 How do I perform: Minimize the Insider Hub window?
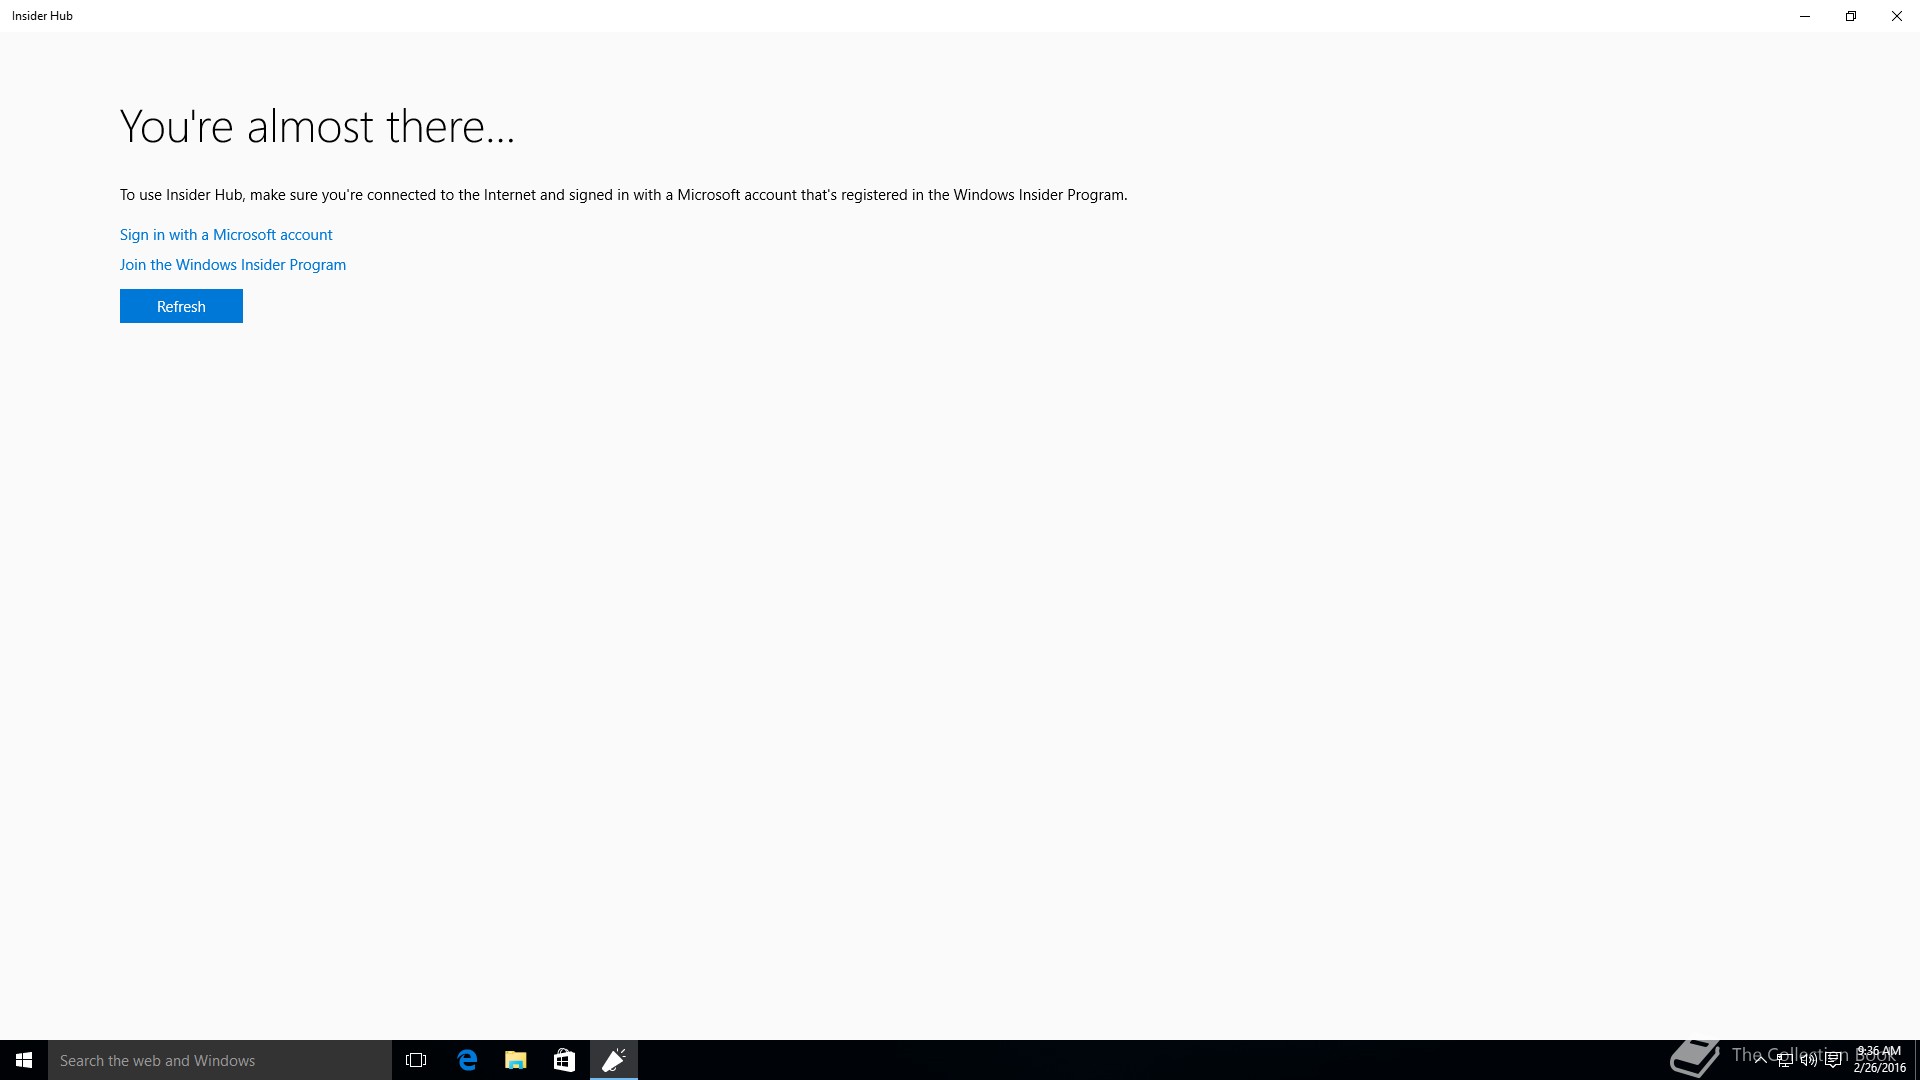point(1805,16)
